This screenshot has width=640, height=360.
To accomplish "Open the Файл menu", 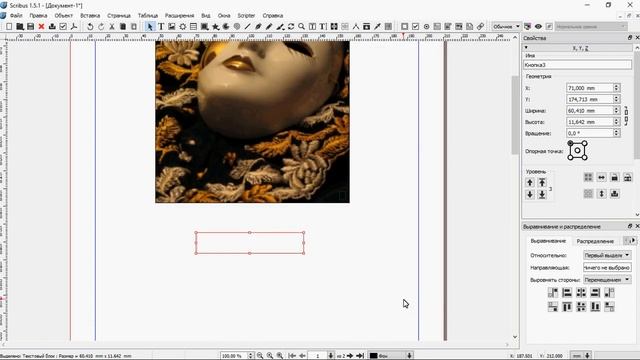I will click(x=16, y=16).
